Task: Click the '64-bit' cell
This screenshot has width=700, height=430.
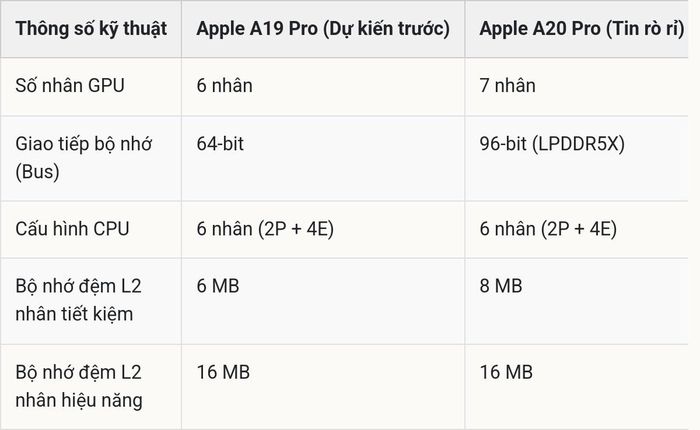Action: (221, 144)
